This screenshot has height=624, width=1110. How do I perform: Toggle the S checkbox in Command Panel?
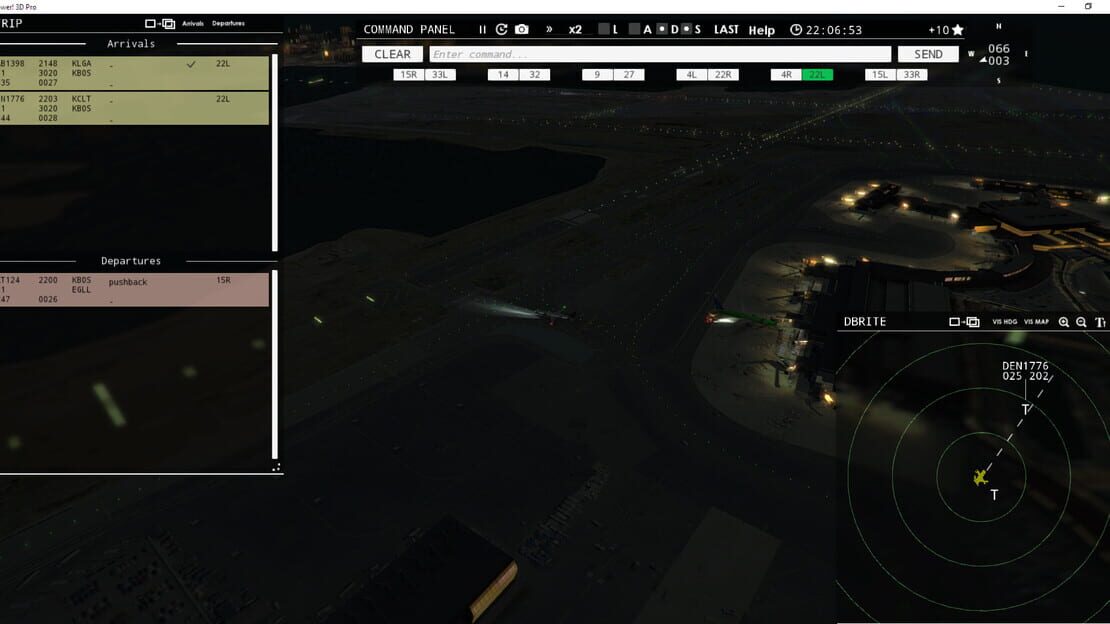(x=686, y=29)
